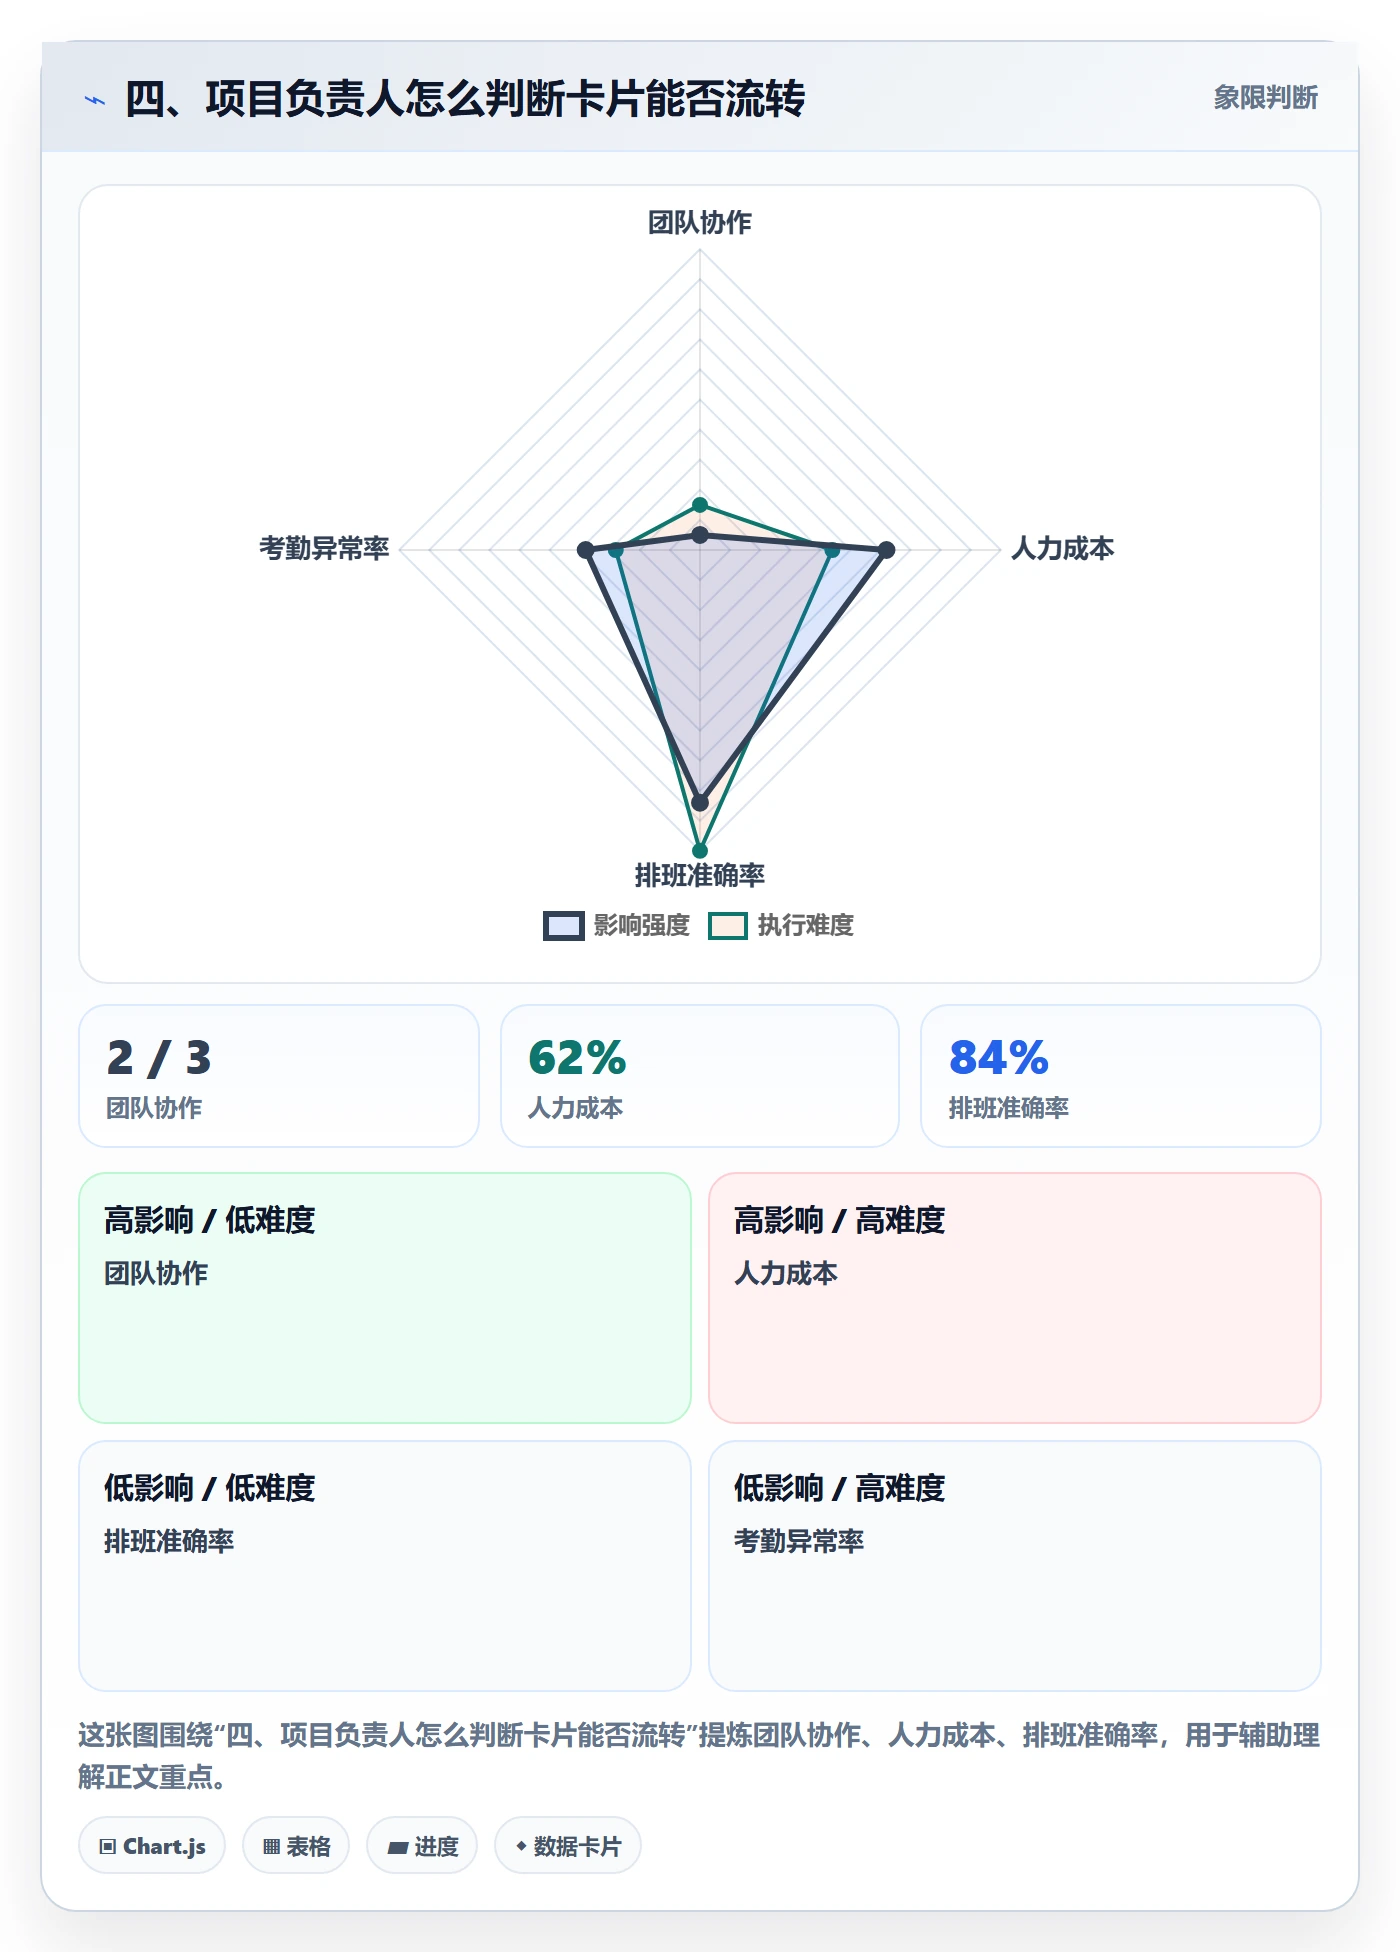Click the 人力成本 dark data point on radar

pos(886,550)
